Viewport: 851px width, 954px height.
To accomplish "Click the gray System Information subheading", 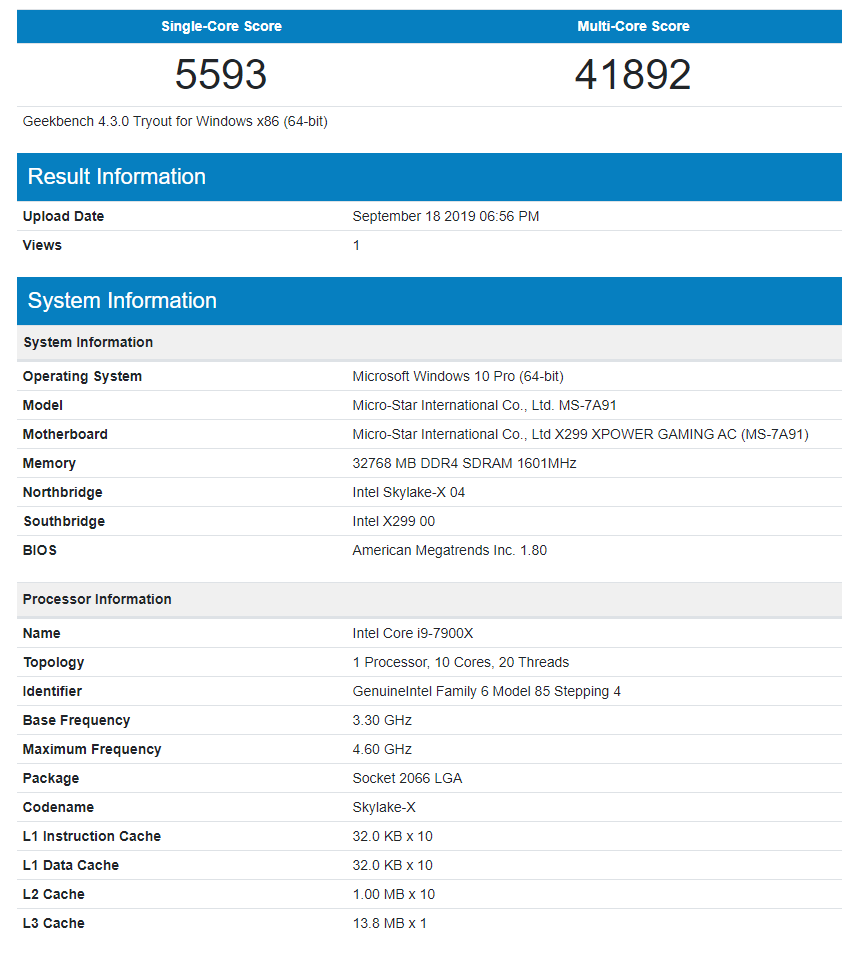I will pos(88,343).
